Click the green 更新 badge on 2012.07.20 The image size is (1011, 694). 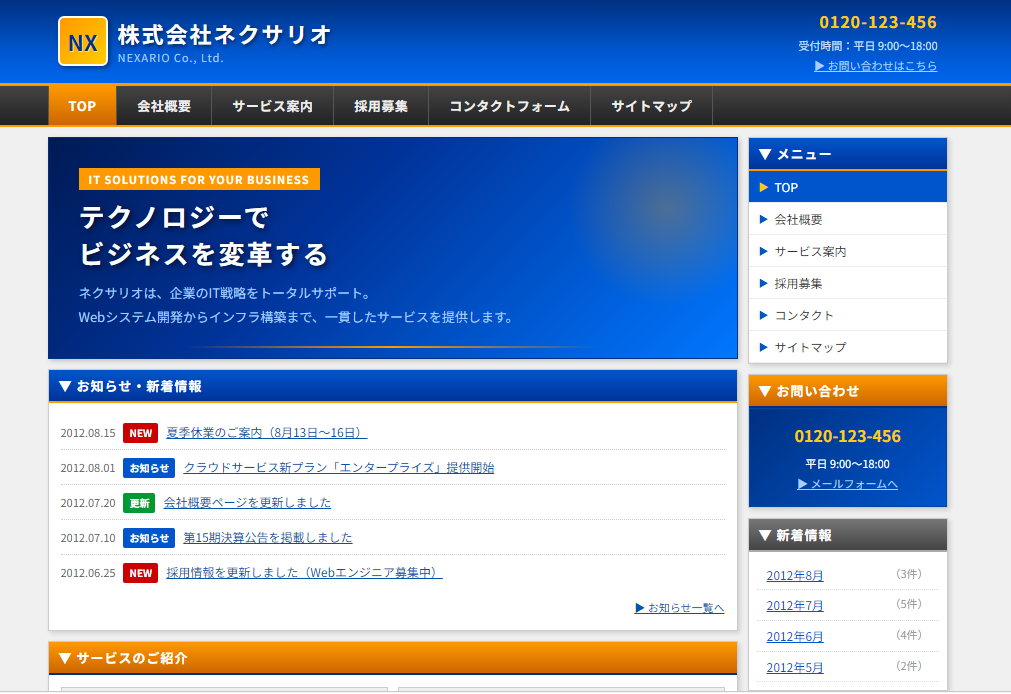tap(139, 503)
